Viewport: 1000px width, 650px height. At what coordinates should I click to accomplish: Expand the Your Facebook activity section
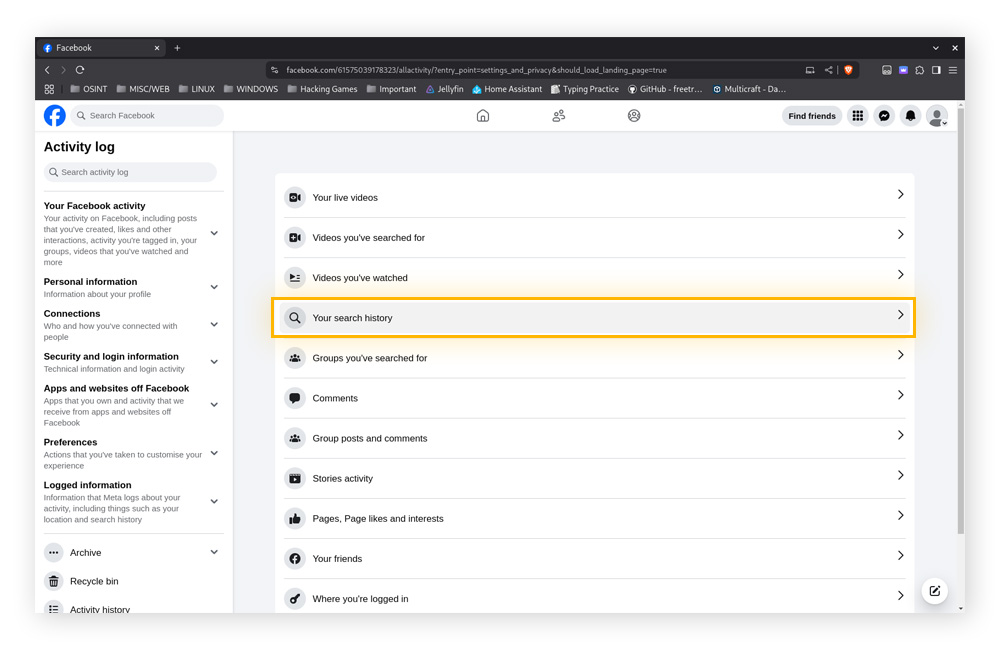(x=214, y=233)
